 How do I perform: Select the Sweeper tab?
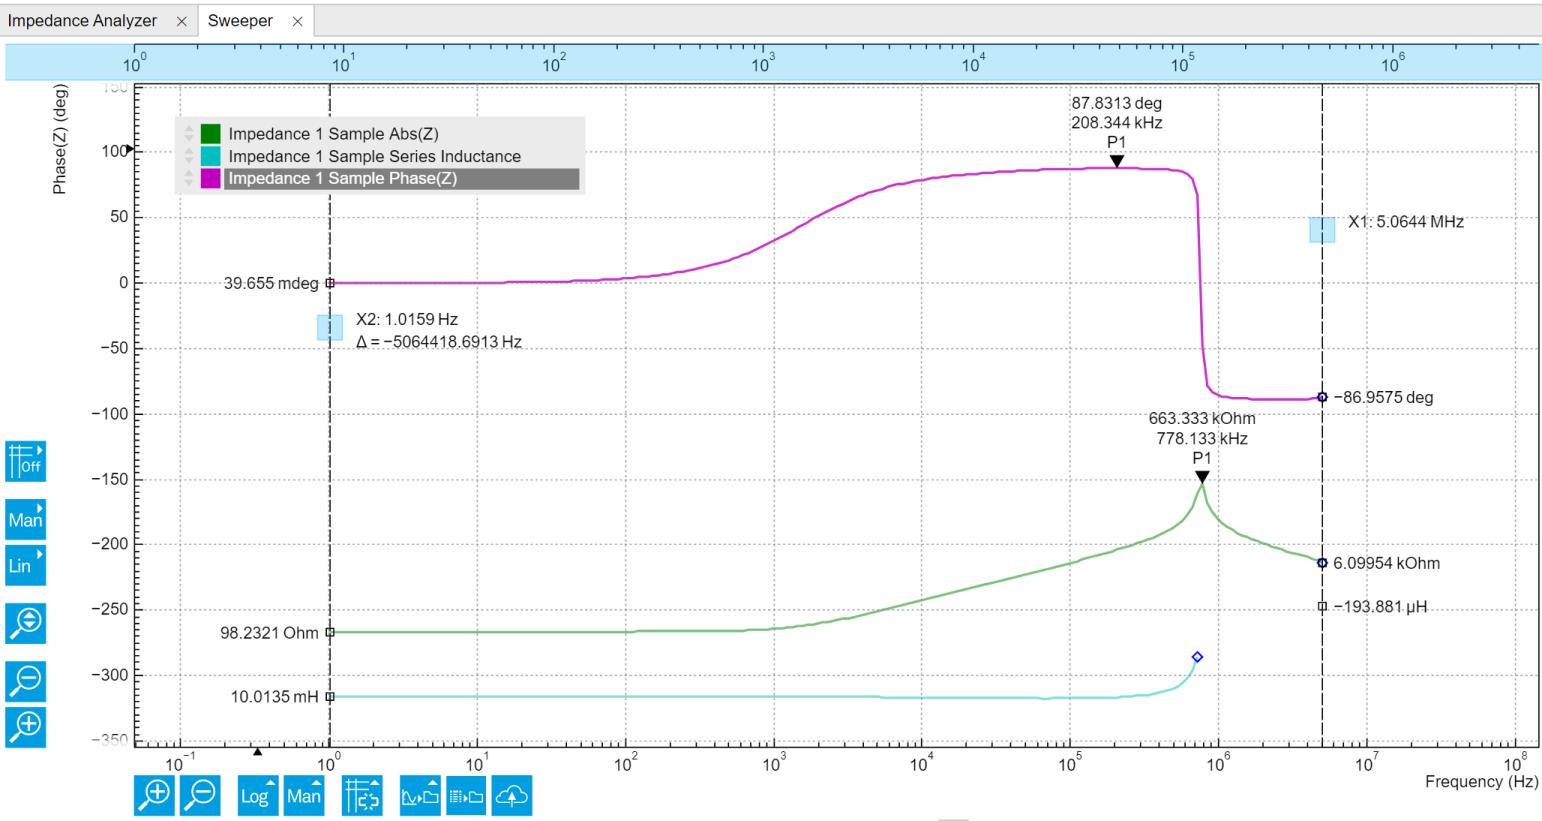tap(241, 21)
